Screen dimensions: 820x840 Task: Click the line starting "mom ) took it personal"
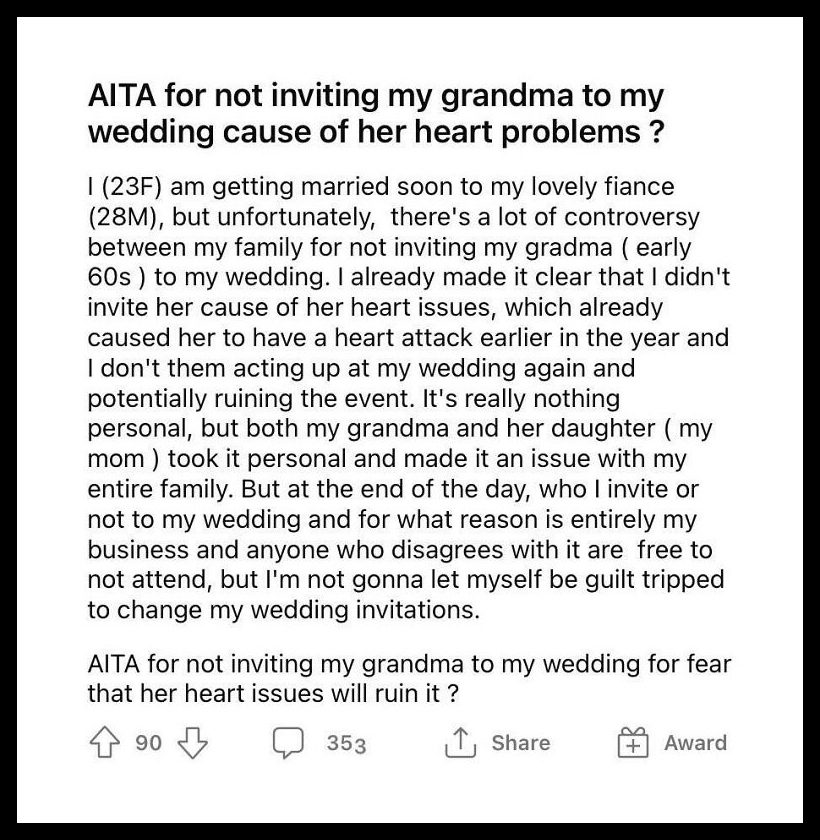387,459
